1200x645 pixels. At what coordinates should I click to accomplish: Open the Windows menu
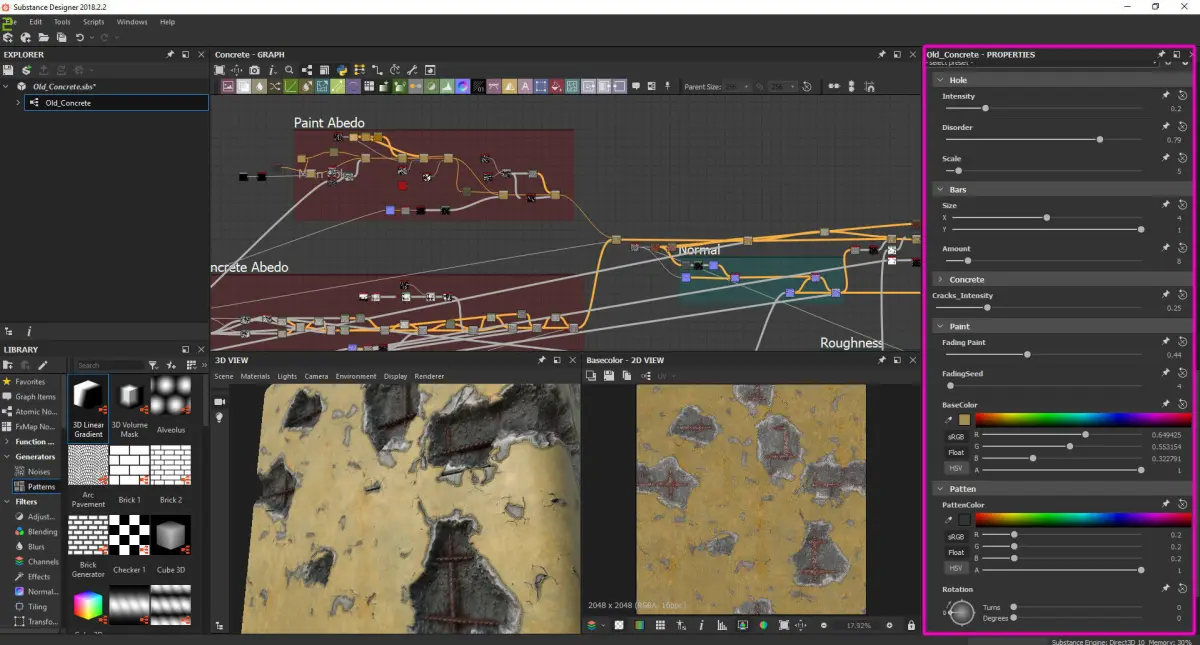(132, 21)
